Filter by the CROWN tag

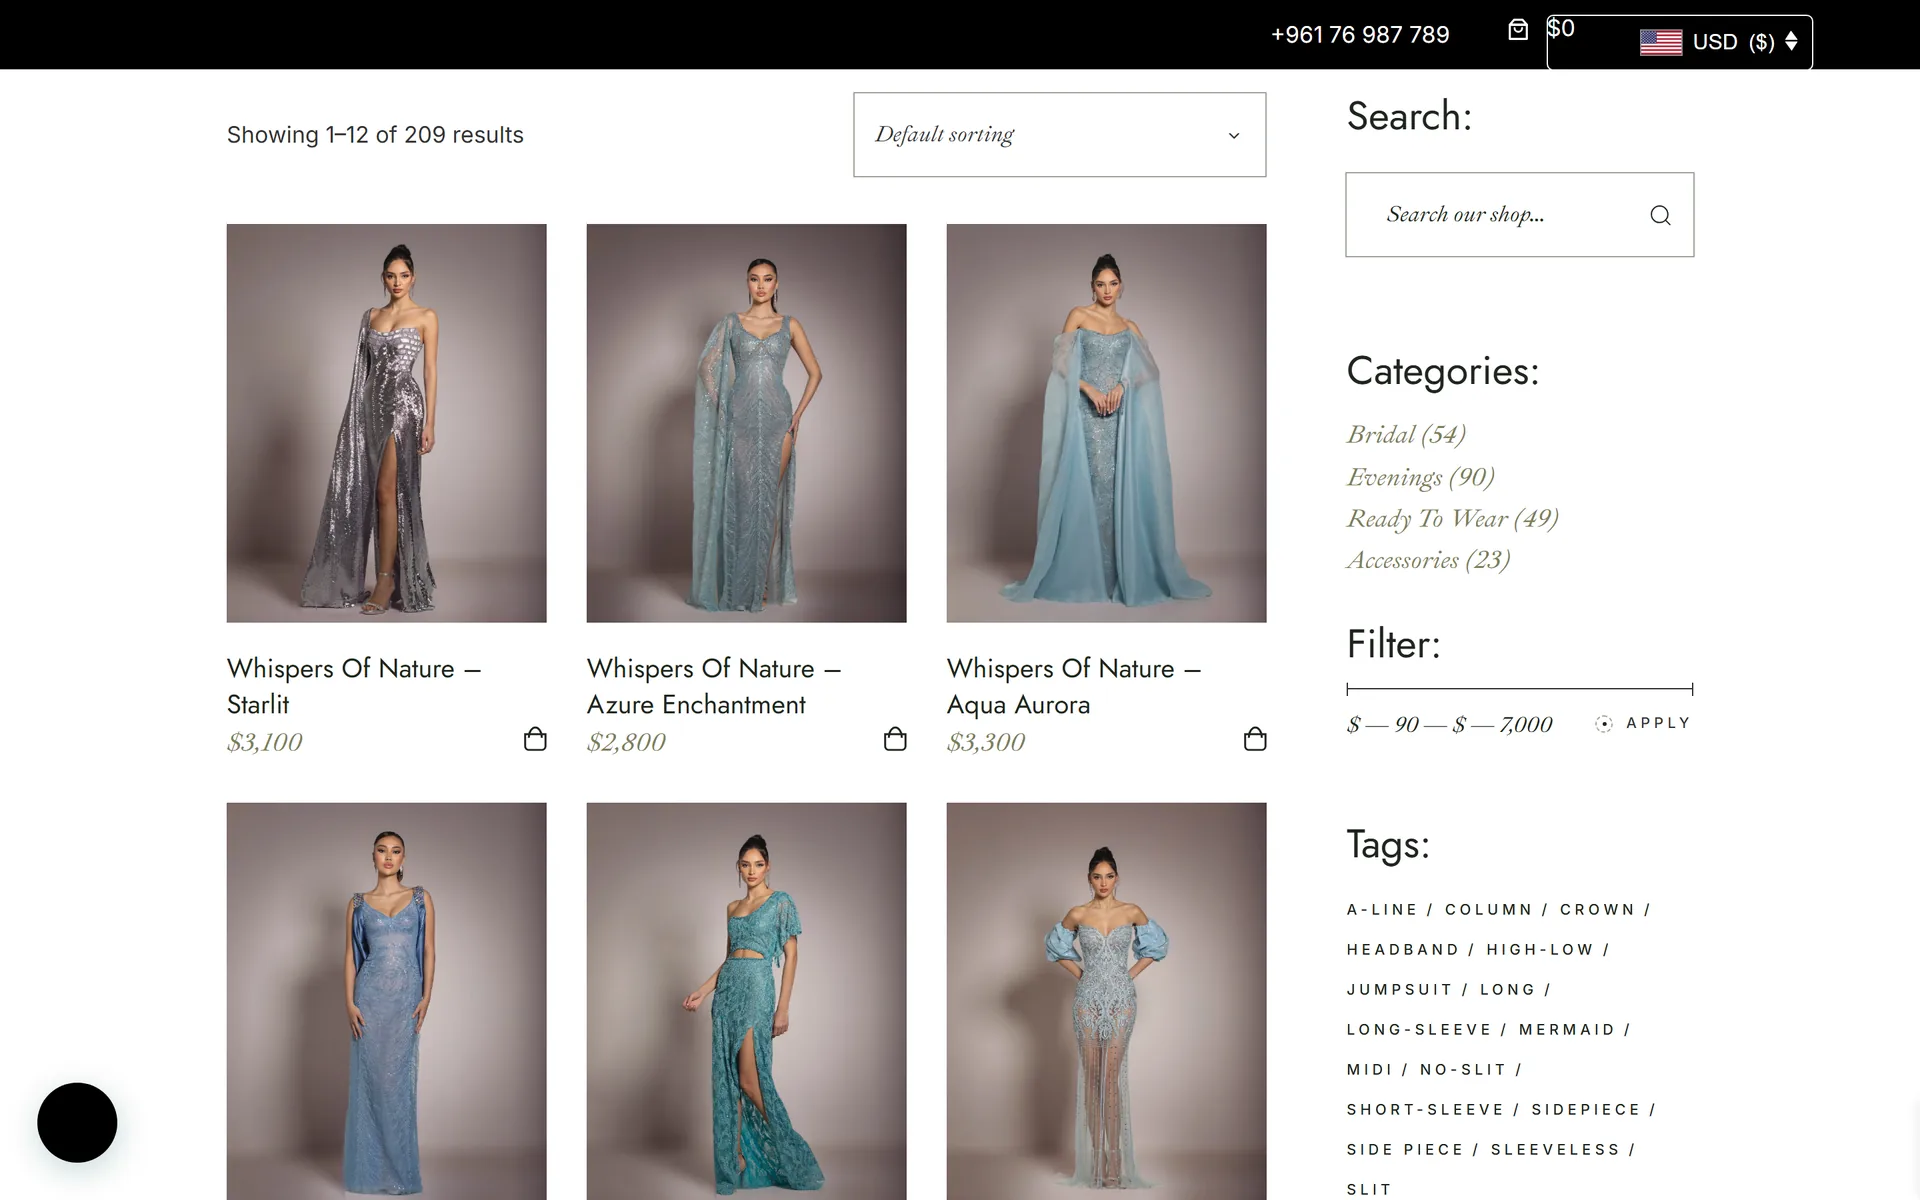tap(1597, 910)
